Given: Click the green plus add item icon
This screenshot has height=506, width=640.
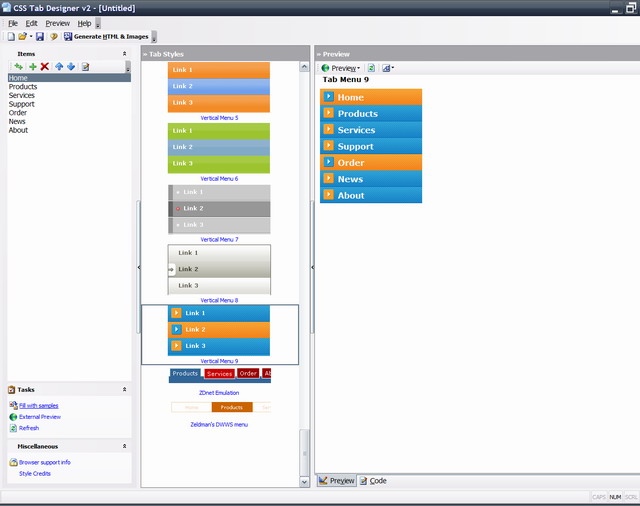Looking at the screenshot, I should tap(32, 67).
